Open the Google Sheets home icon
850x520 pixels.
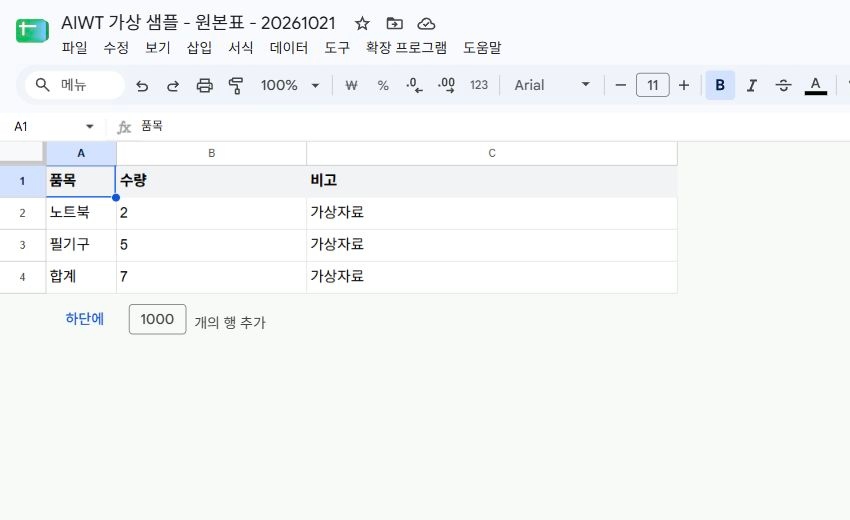(x=32, y=30)
